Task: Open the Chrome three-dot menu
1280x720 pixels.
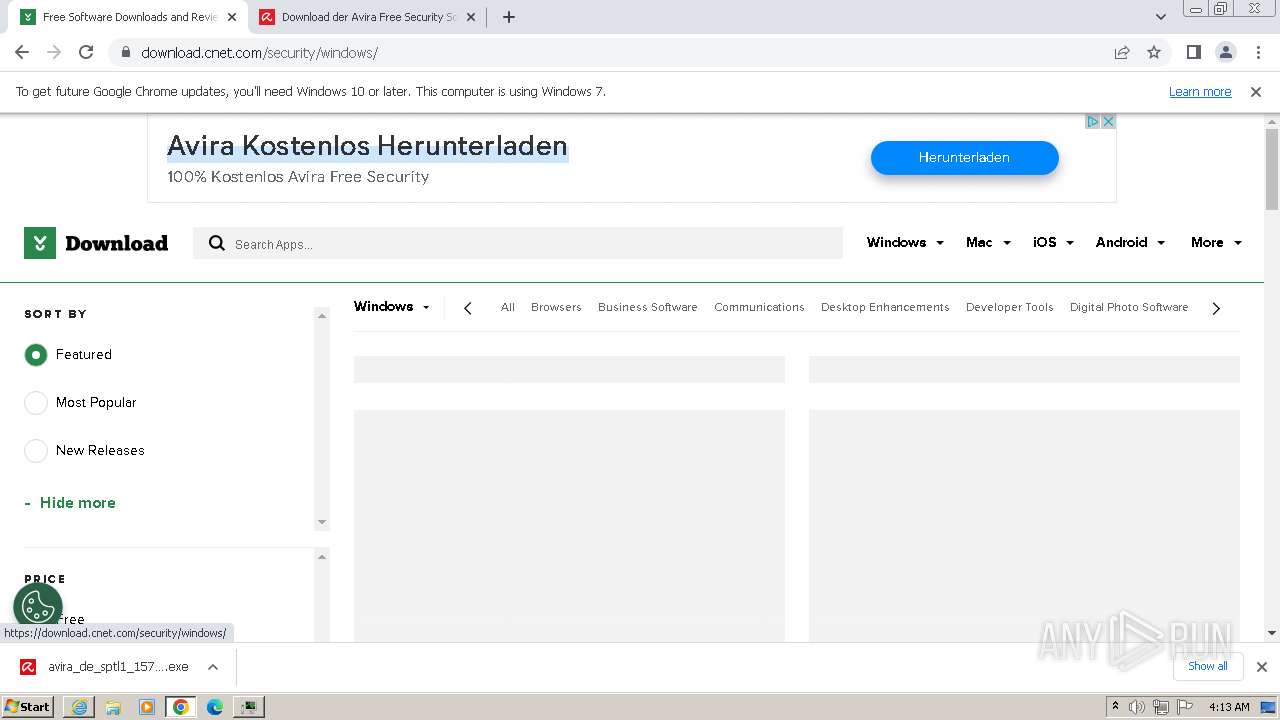Action: tap(1257, 52)
